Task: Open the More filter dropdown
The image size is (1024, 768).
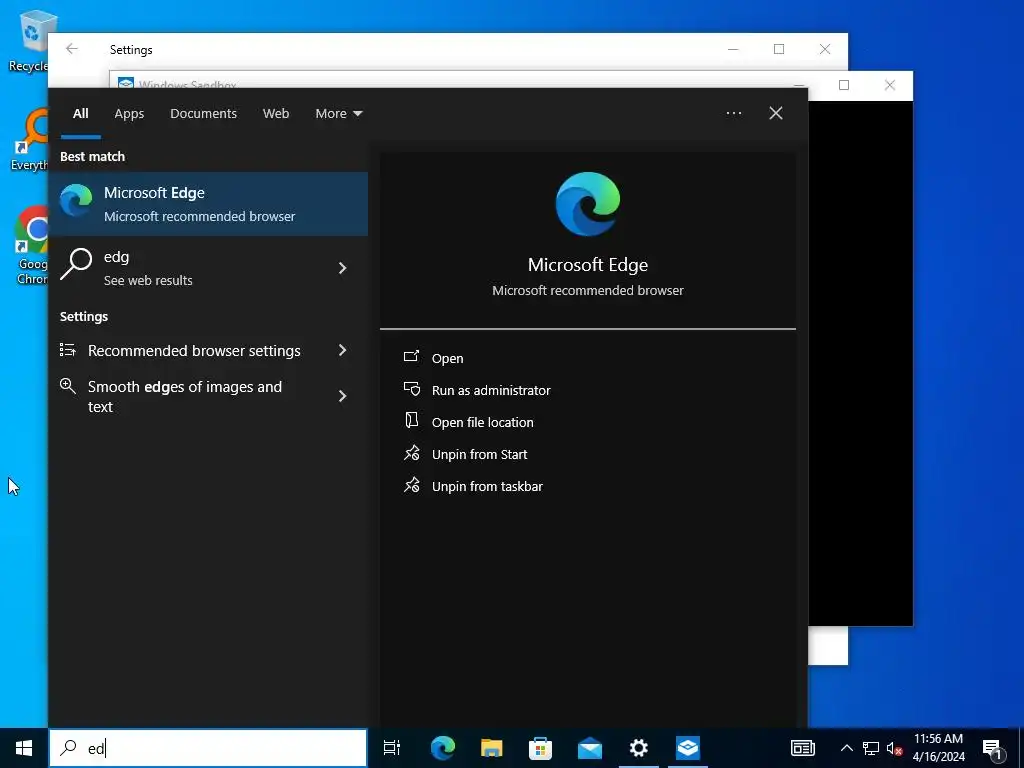Action: pos(338,114)
